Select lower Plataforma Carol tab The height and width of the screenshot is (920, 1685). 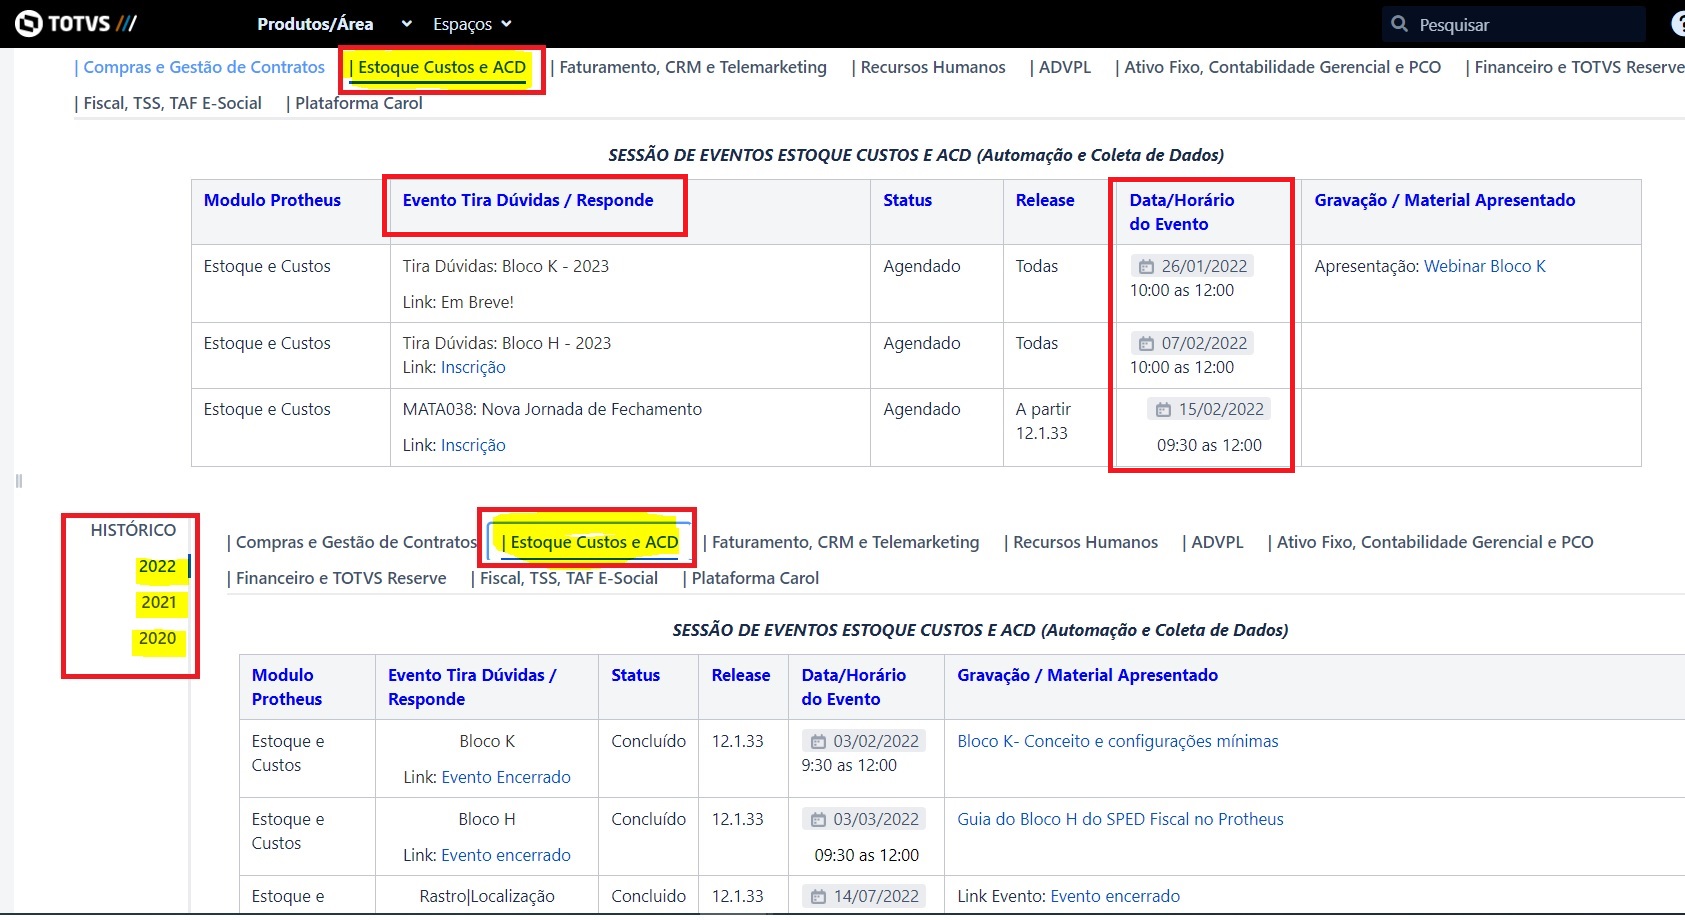(x=751, y=578)
